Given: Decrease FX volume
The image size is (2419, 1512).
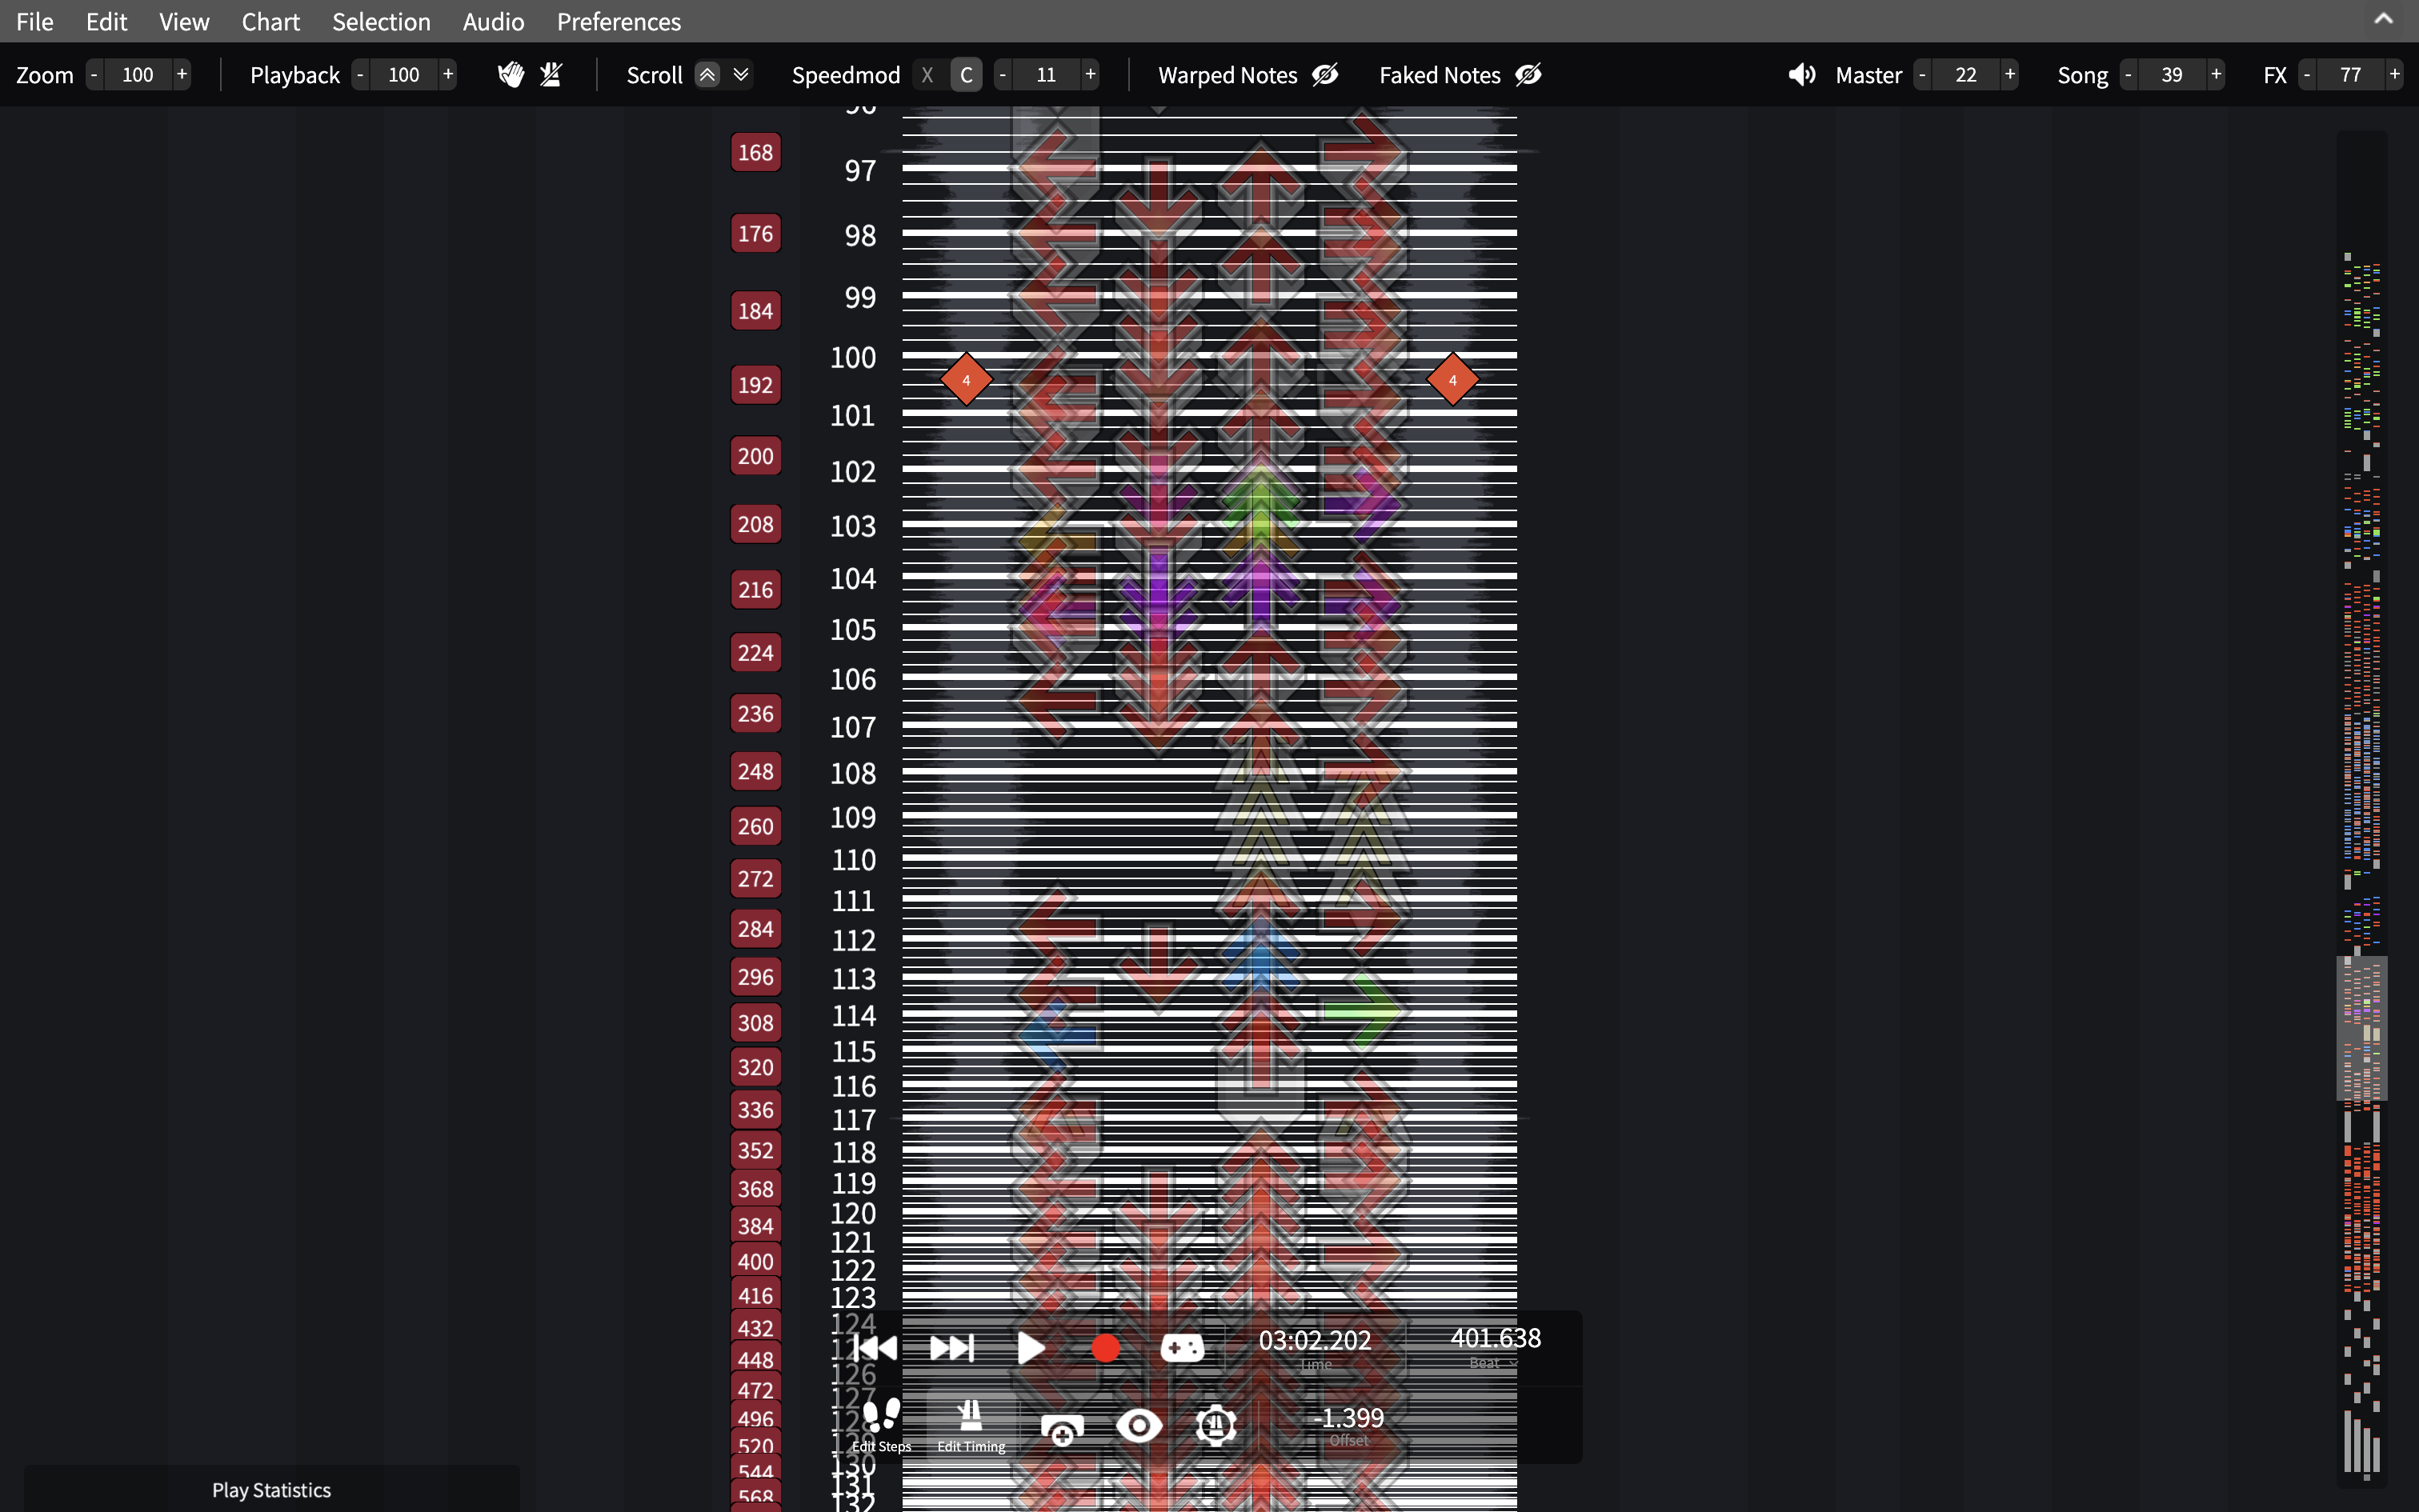Looking at the screenshot, I should (x=2307, y=75).
